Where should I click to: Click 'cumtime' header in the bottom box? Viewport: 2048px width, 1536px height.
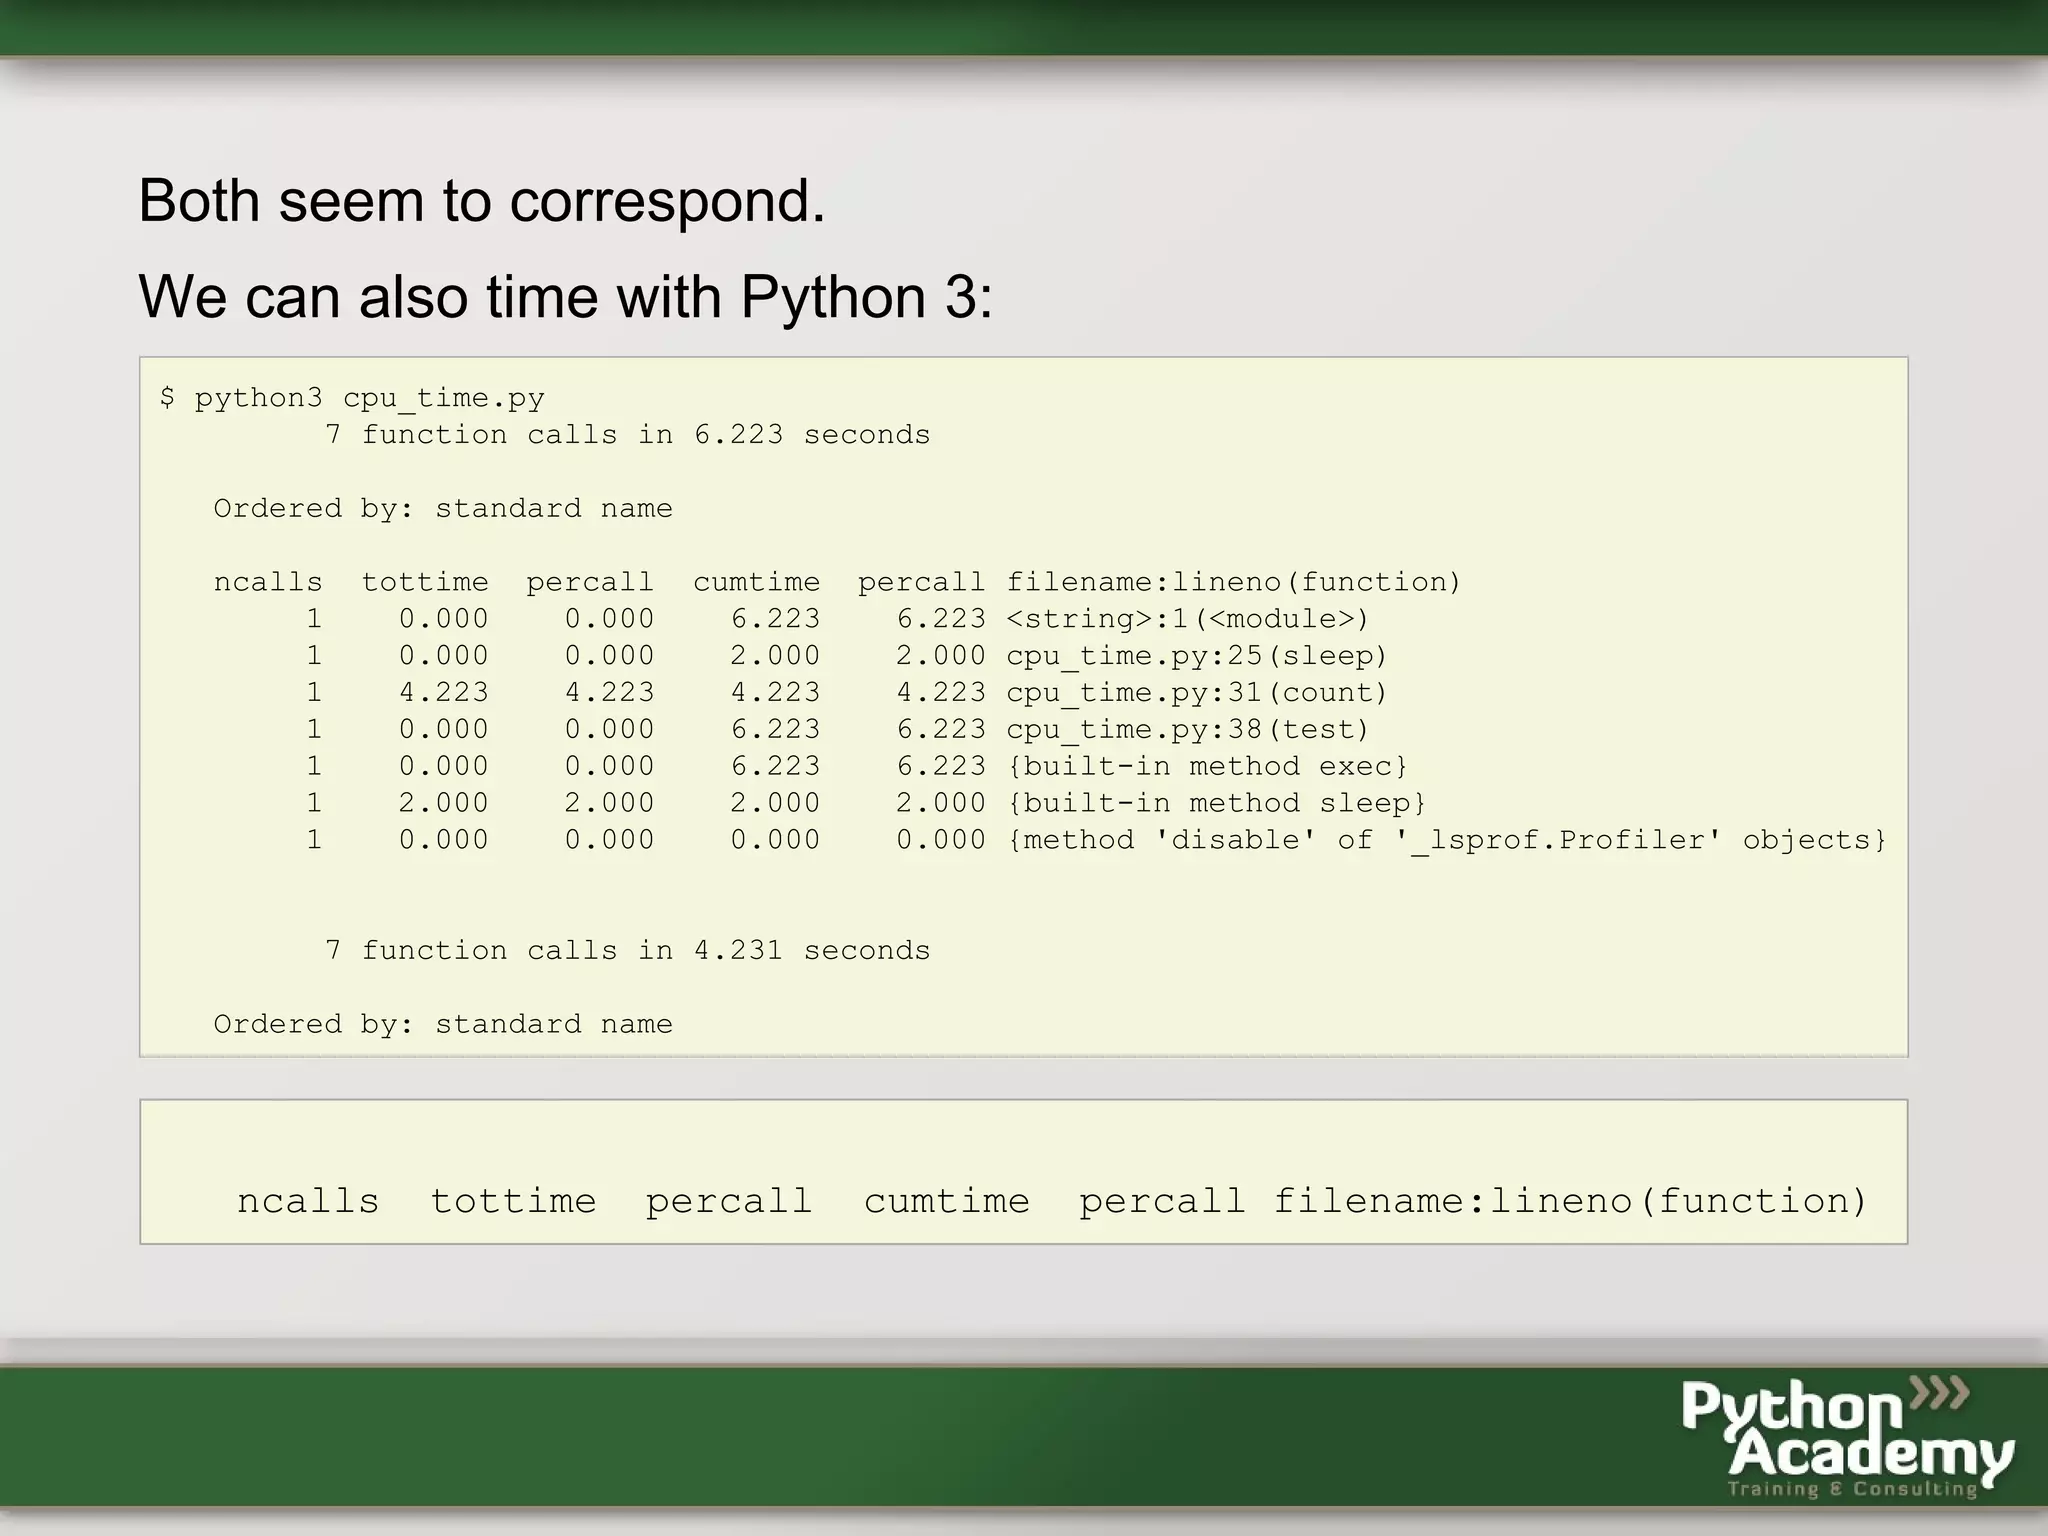click(947, 1201)
